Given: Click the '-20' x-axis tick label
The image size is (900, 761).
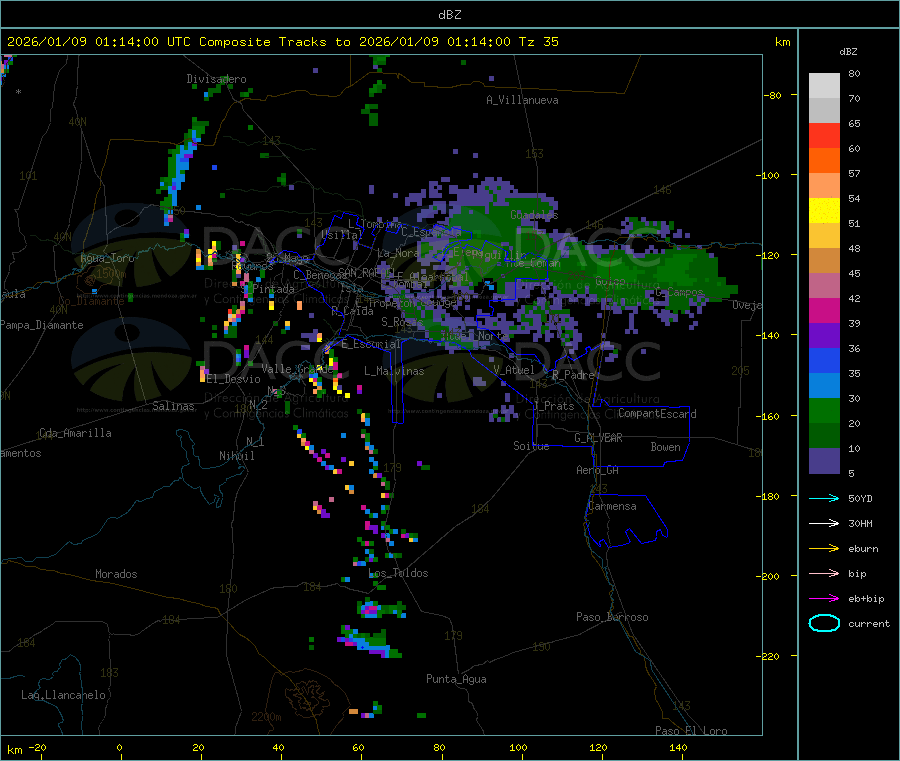Looking at the screenshot, I should [37, 747].
